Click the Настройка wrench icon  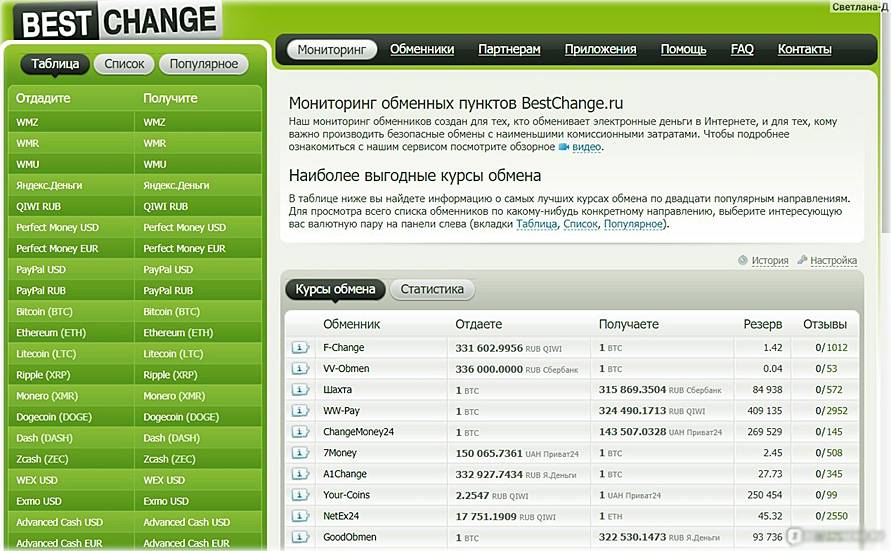(x=801, y=261)
